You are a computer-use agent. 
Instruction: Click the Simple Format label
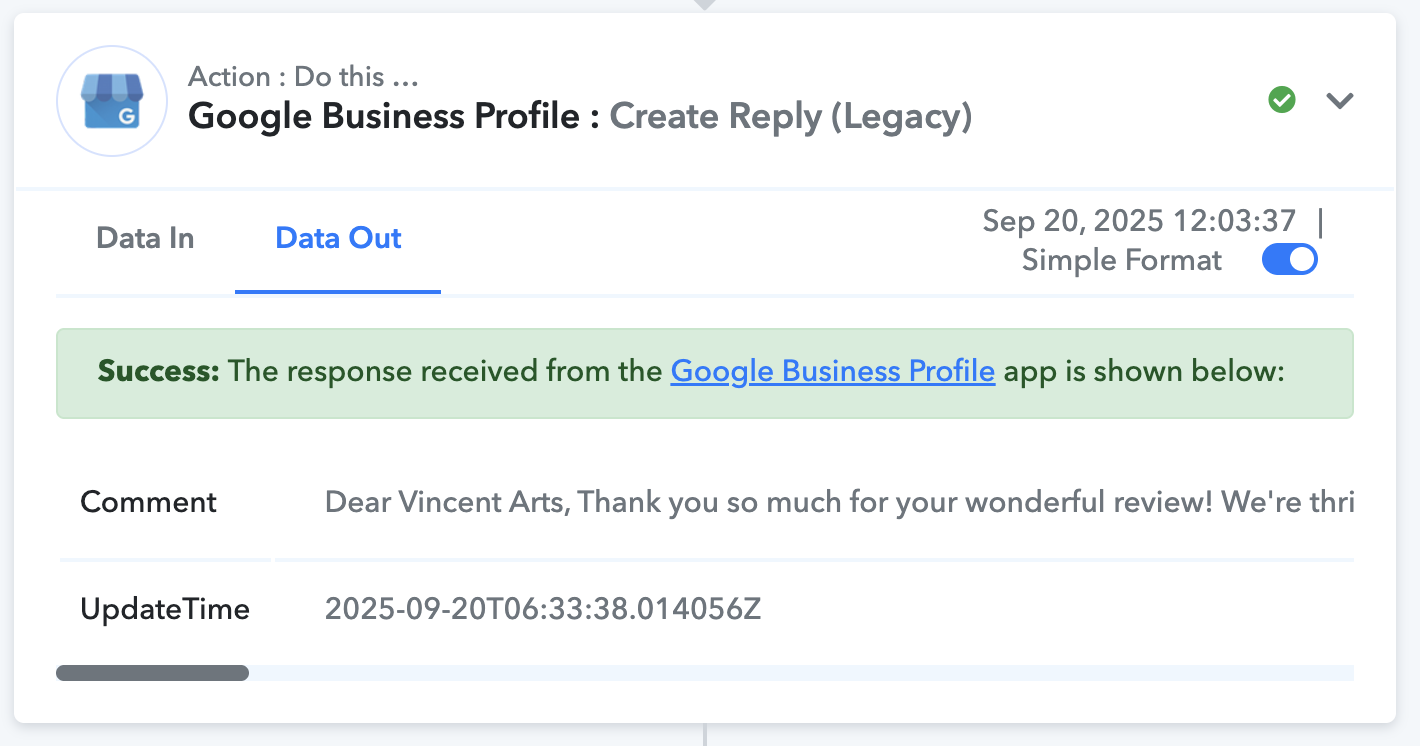1122,261
